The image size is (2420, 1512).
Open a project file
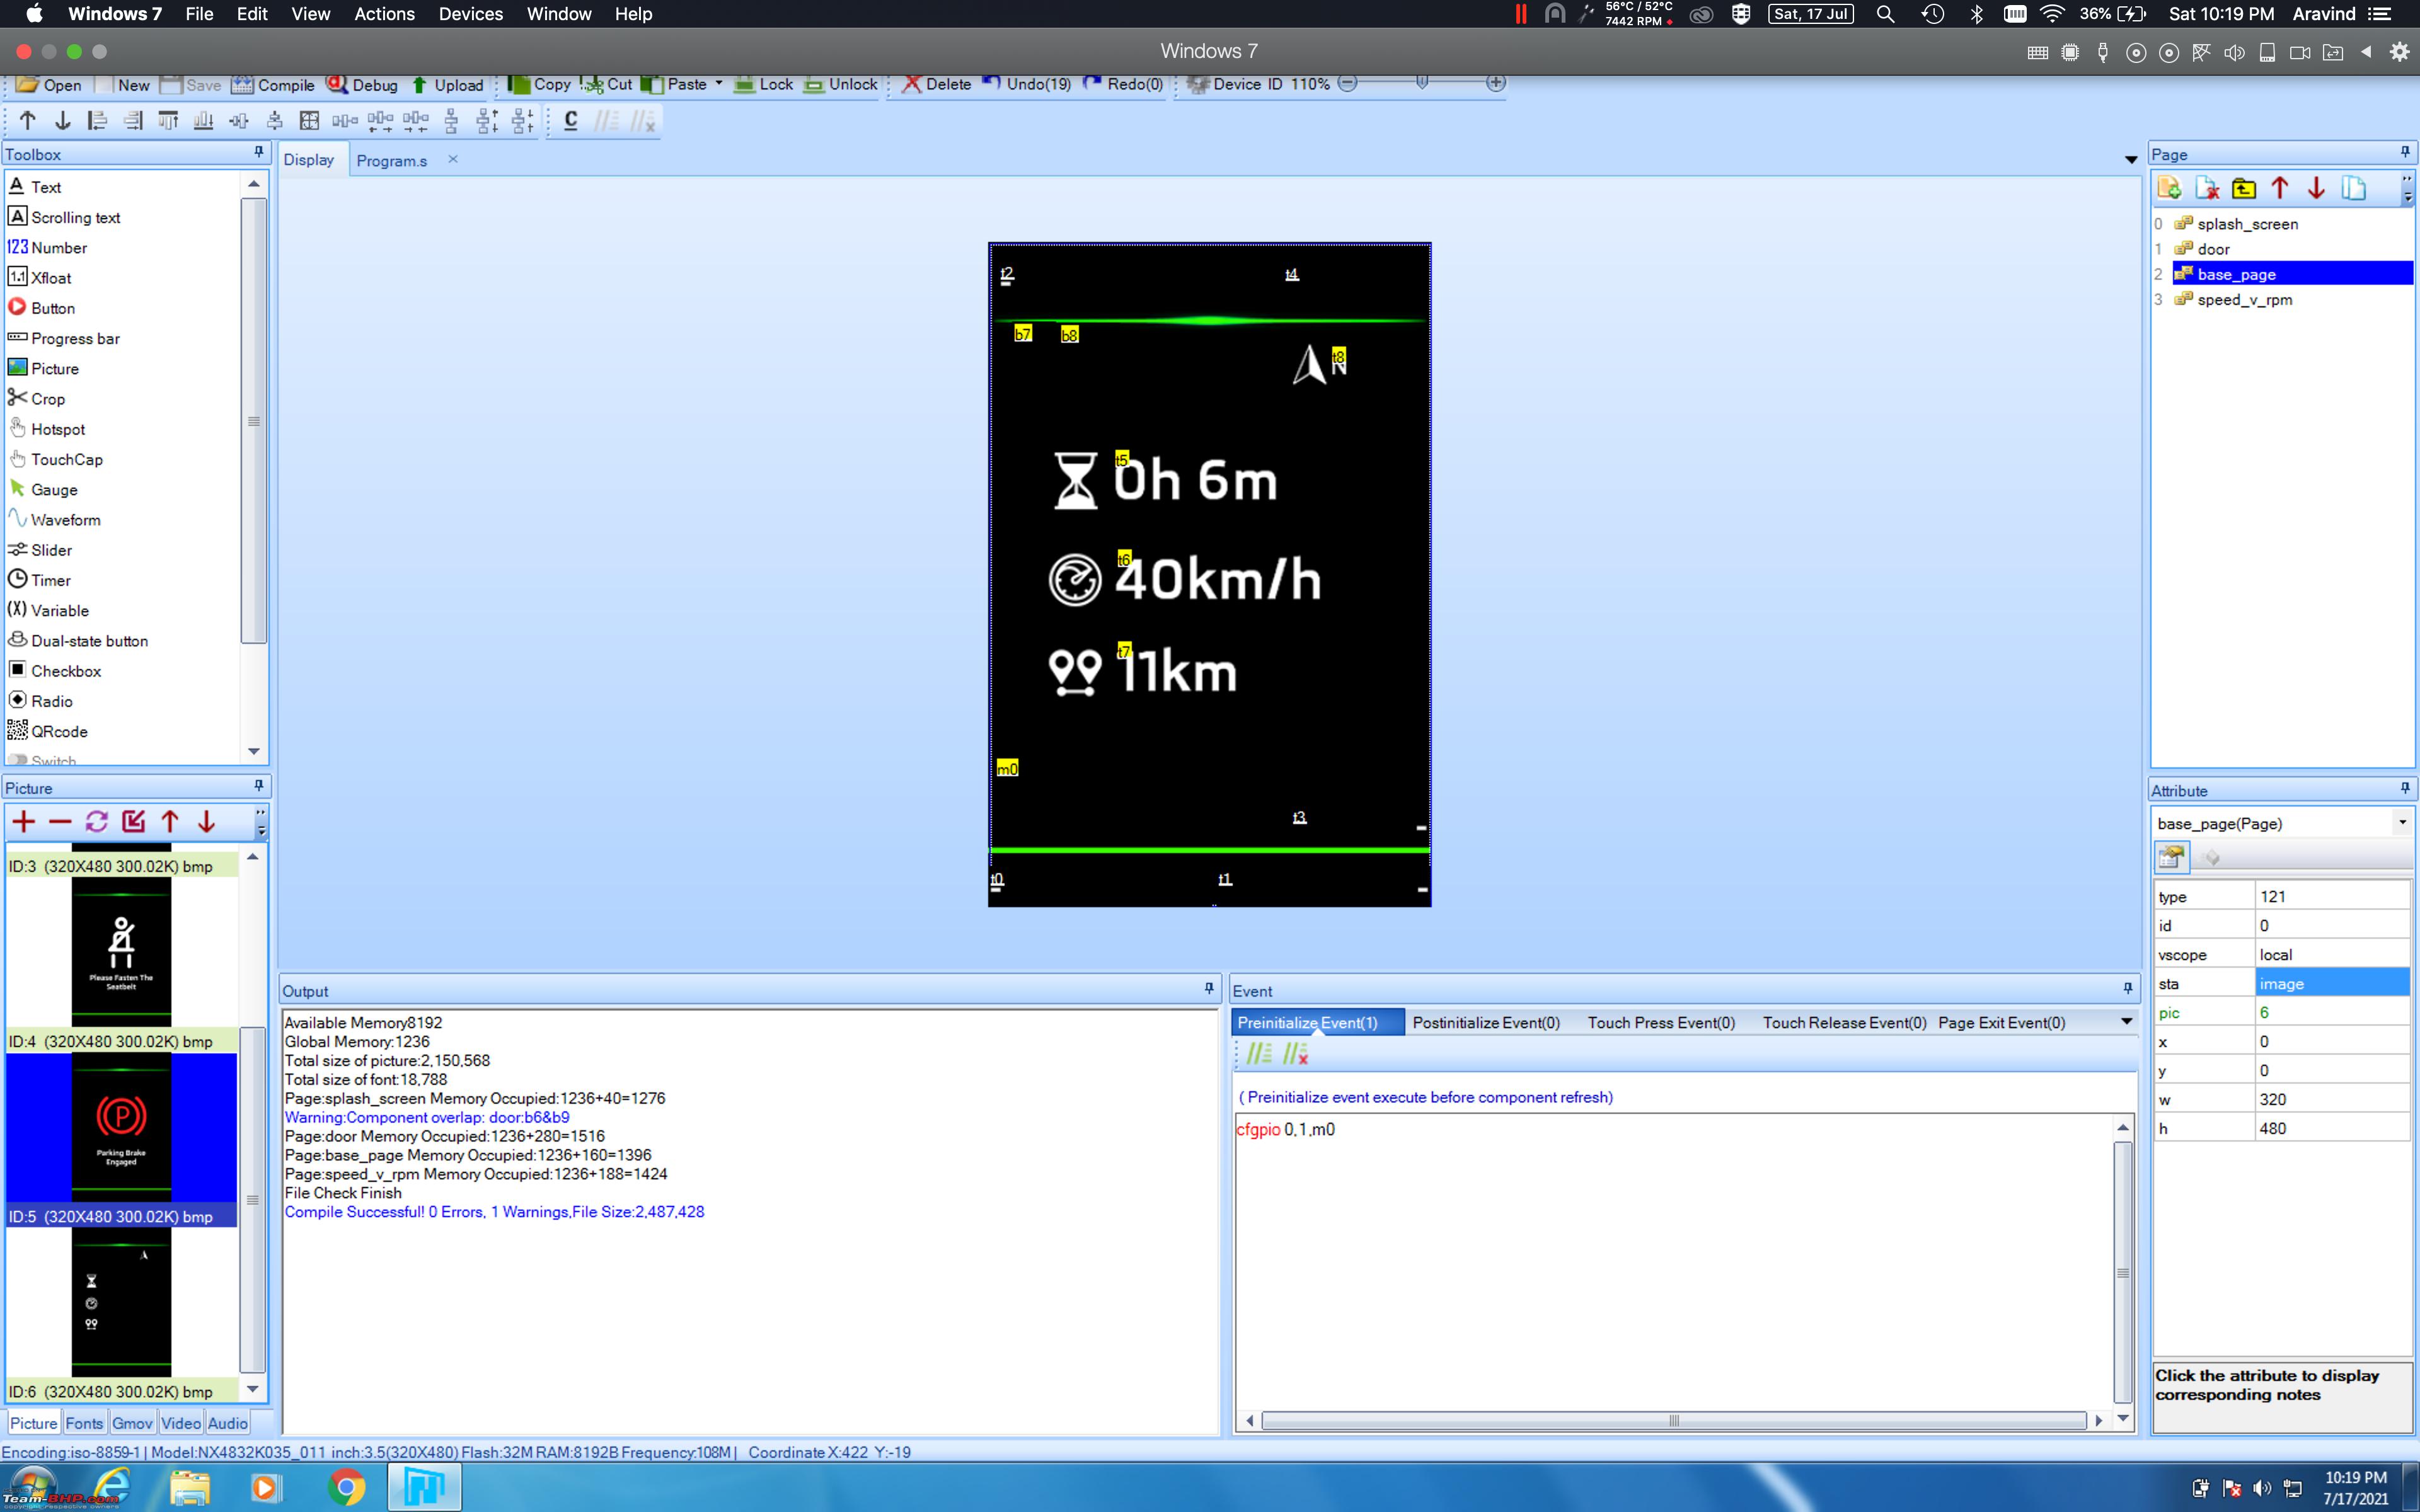[49, 85]
